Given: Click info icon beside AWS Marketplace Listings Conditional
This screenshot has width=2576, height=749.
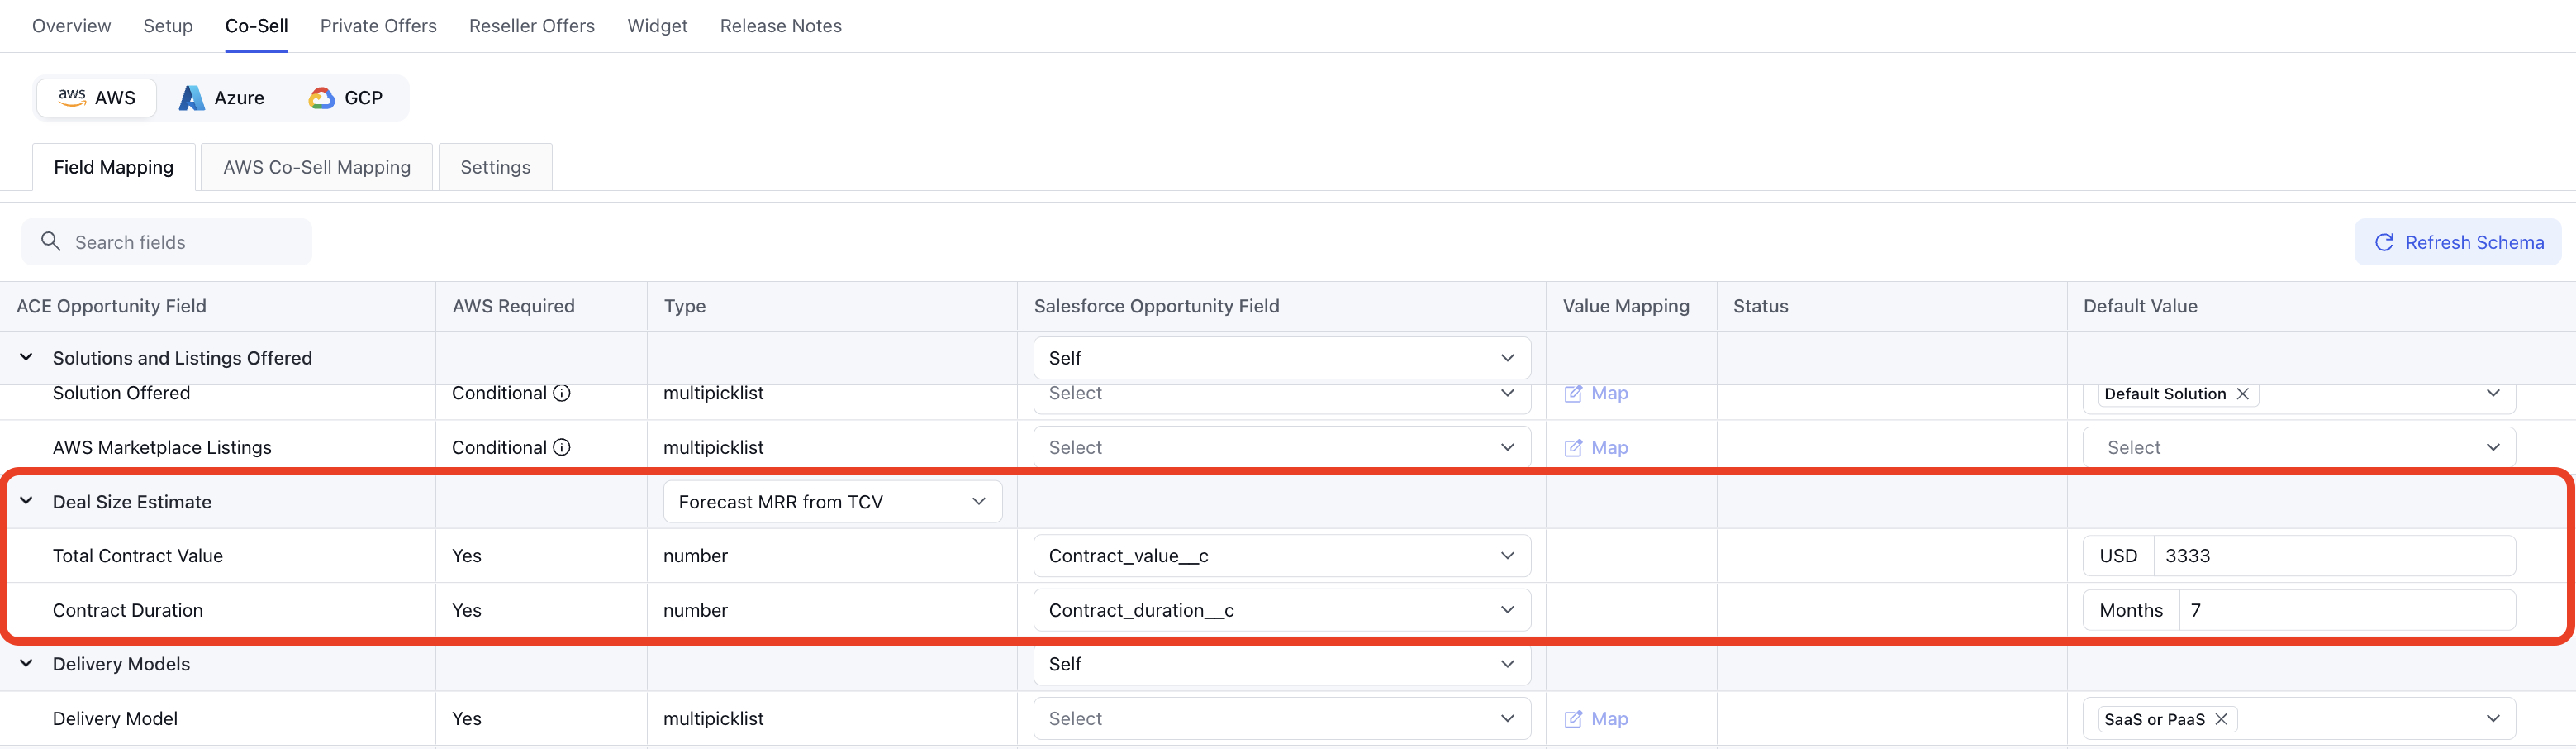Looking at the screenshot, I should [x=562, y=447].
